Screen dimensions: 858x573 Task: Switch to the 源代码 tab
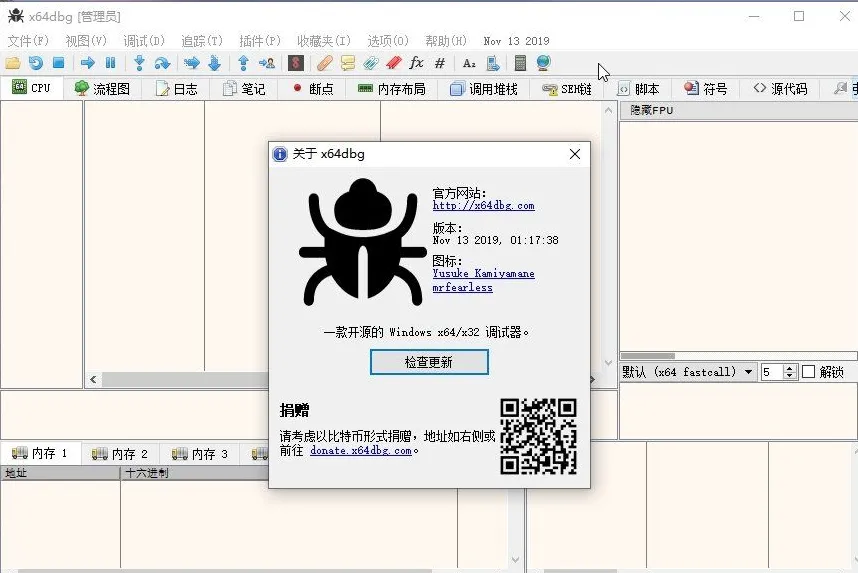point(780,89)
